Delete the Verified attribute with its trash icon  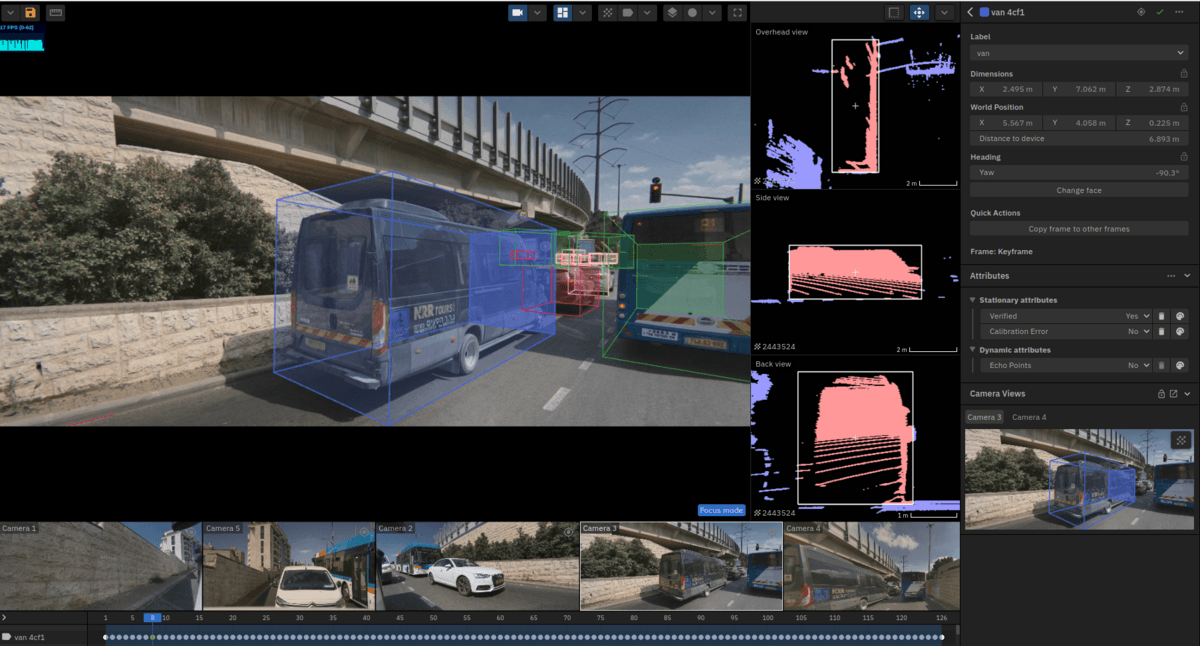(x=1161, y=316)
